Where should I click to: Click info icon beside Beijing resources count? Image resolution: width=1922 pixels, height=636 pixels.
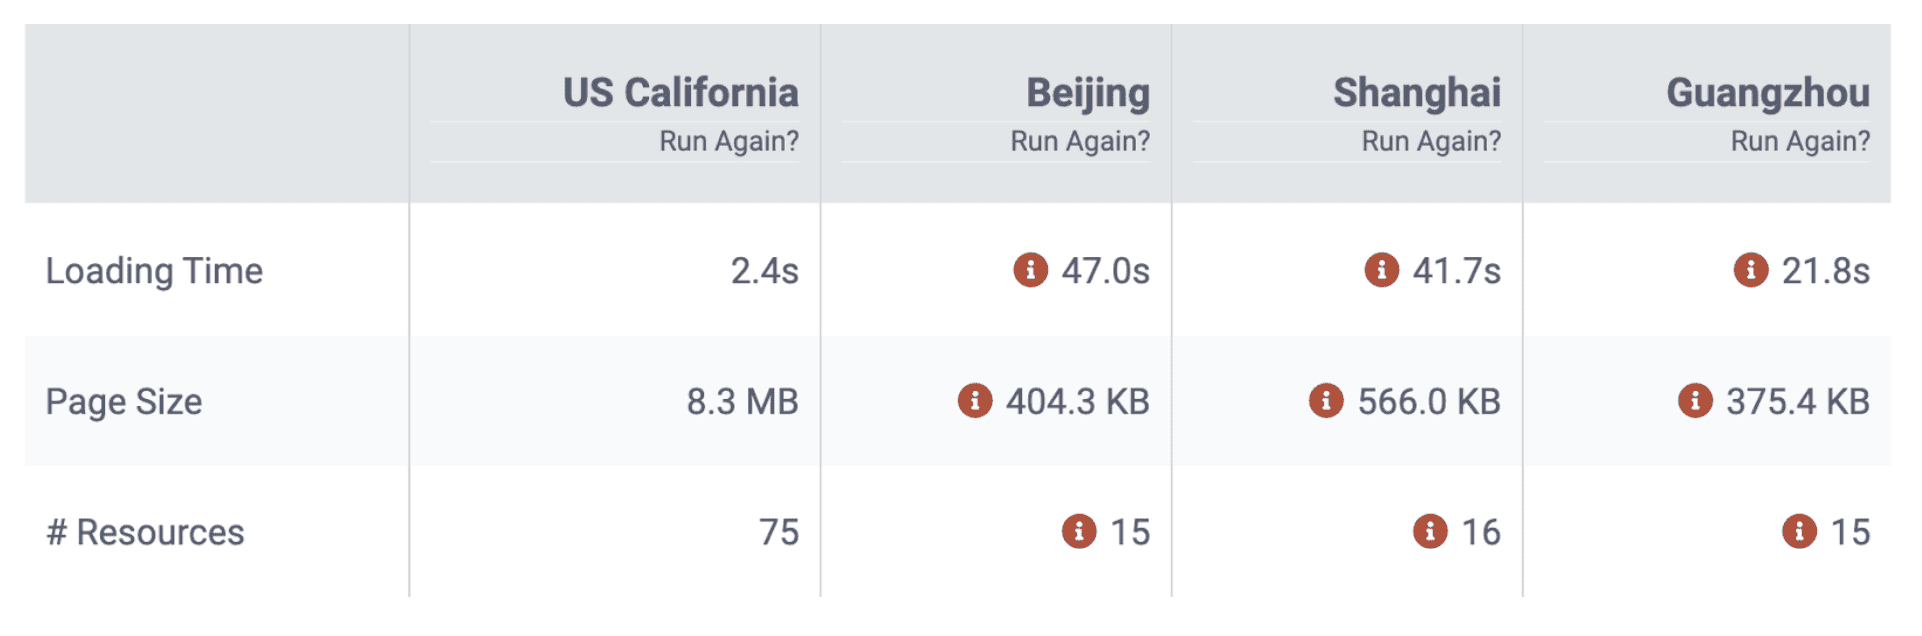point(1079,531)
